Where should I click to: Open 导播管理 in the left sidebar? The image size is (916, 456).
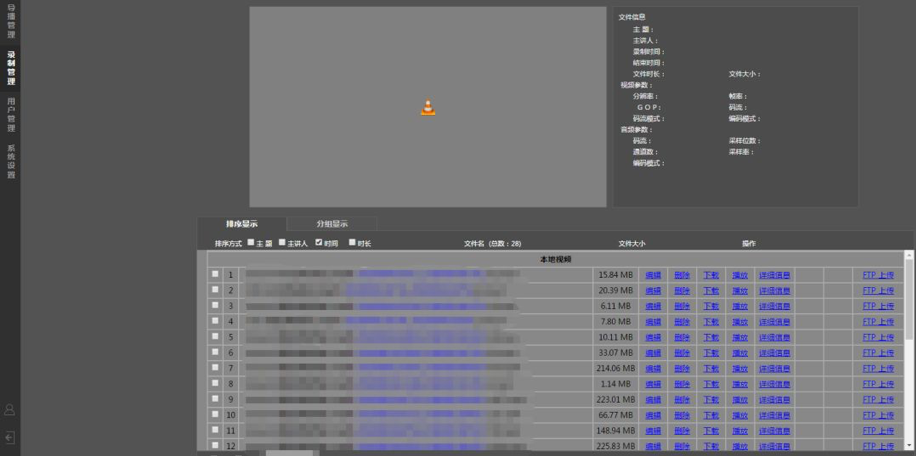(11, 21)
